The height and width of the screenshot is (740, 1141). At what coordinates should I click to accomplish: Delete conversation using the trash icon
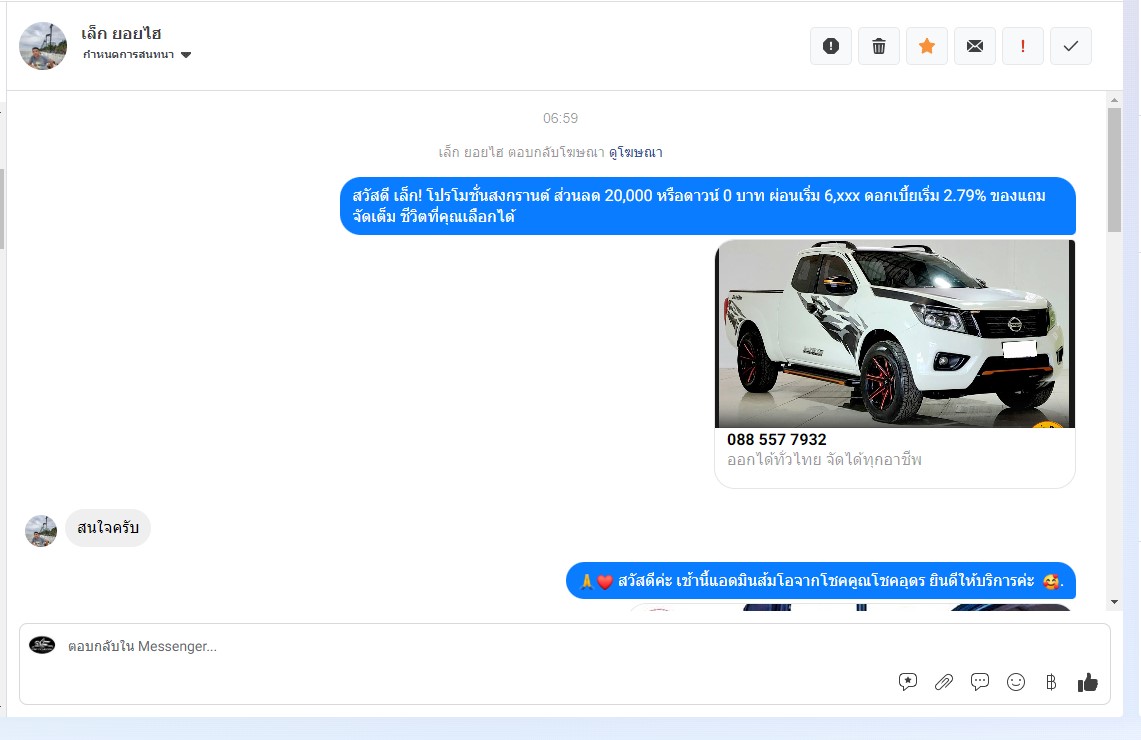[878, 46]
